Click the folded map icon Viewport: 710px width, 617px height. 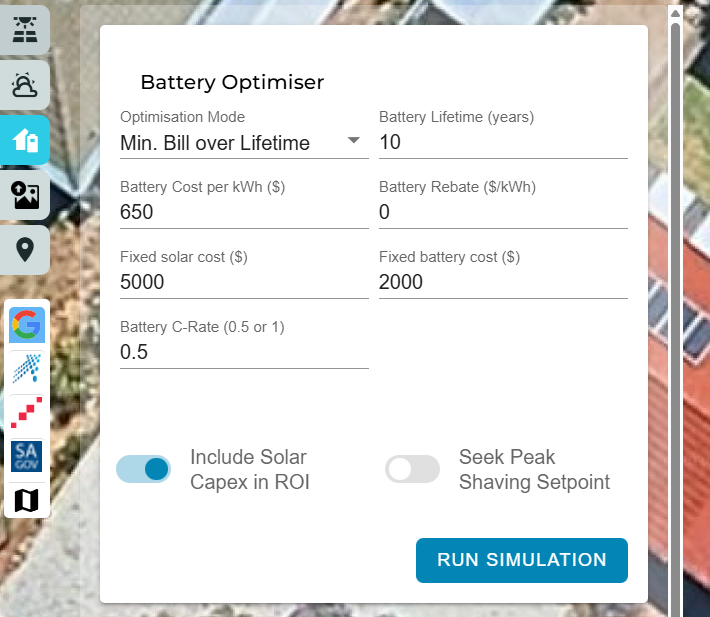coord(27,500)
